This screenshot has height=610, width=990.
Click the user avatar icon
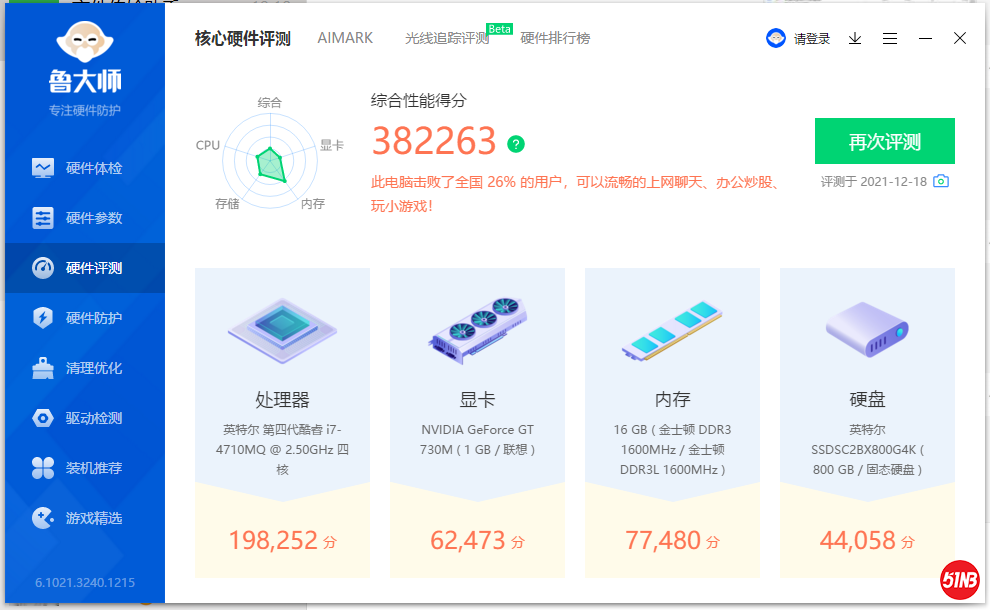[x=775, y=39]
